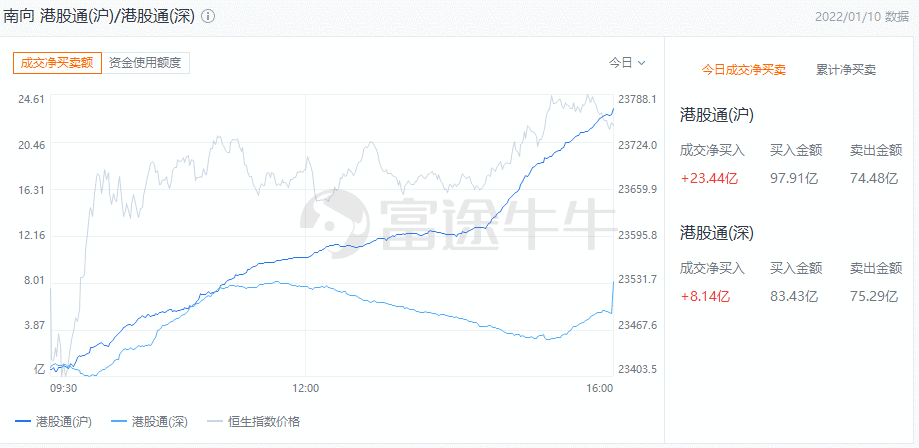Click the 2022/01/10 数据 date label
Image resolution: width=919 pixels, height=448 pixels.
[x=861, y=18]
